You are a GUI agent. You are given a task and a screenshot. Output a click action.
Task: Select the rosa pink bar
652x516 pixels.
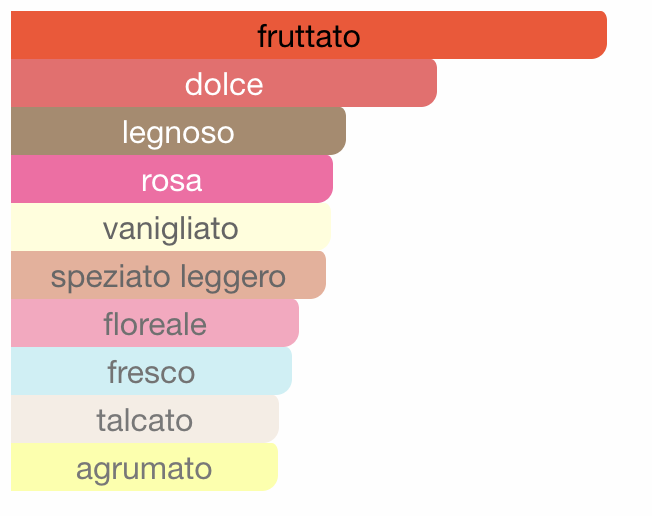click(x=172, y=179)
